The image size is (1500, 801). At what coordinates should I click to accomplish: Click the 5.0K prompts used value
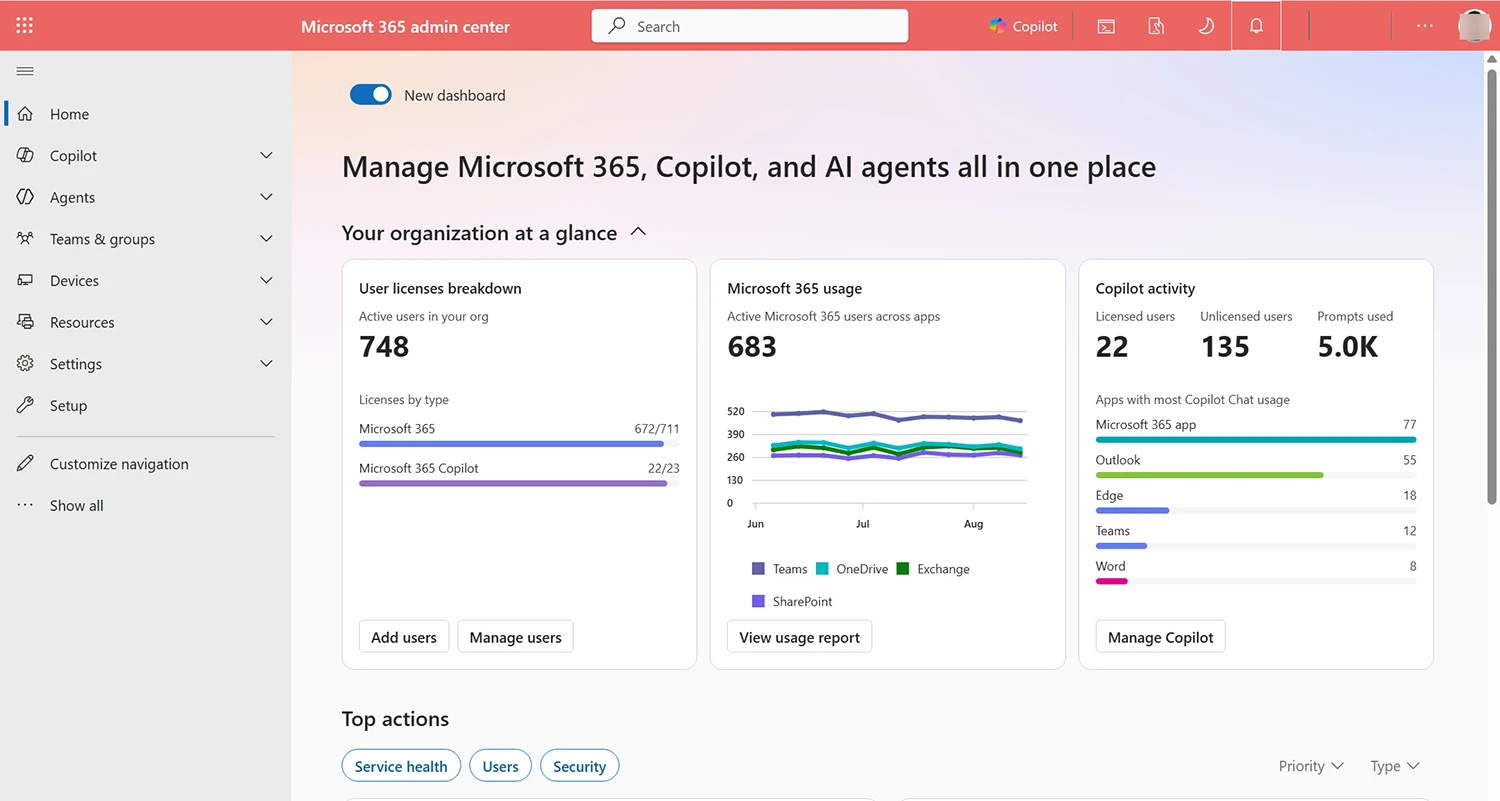click(x=1348, y=346)
